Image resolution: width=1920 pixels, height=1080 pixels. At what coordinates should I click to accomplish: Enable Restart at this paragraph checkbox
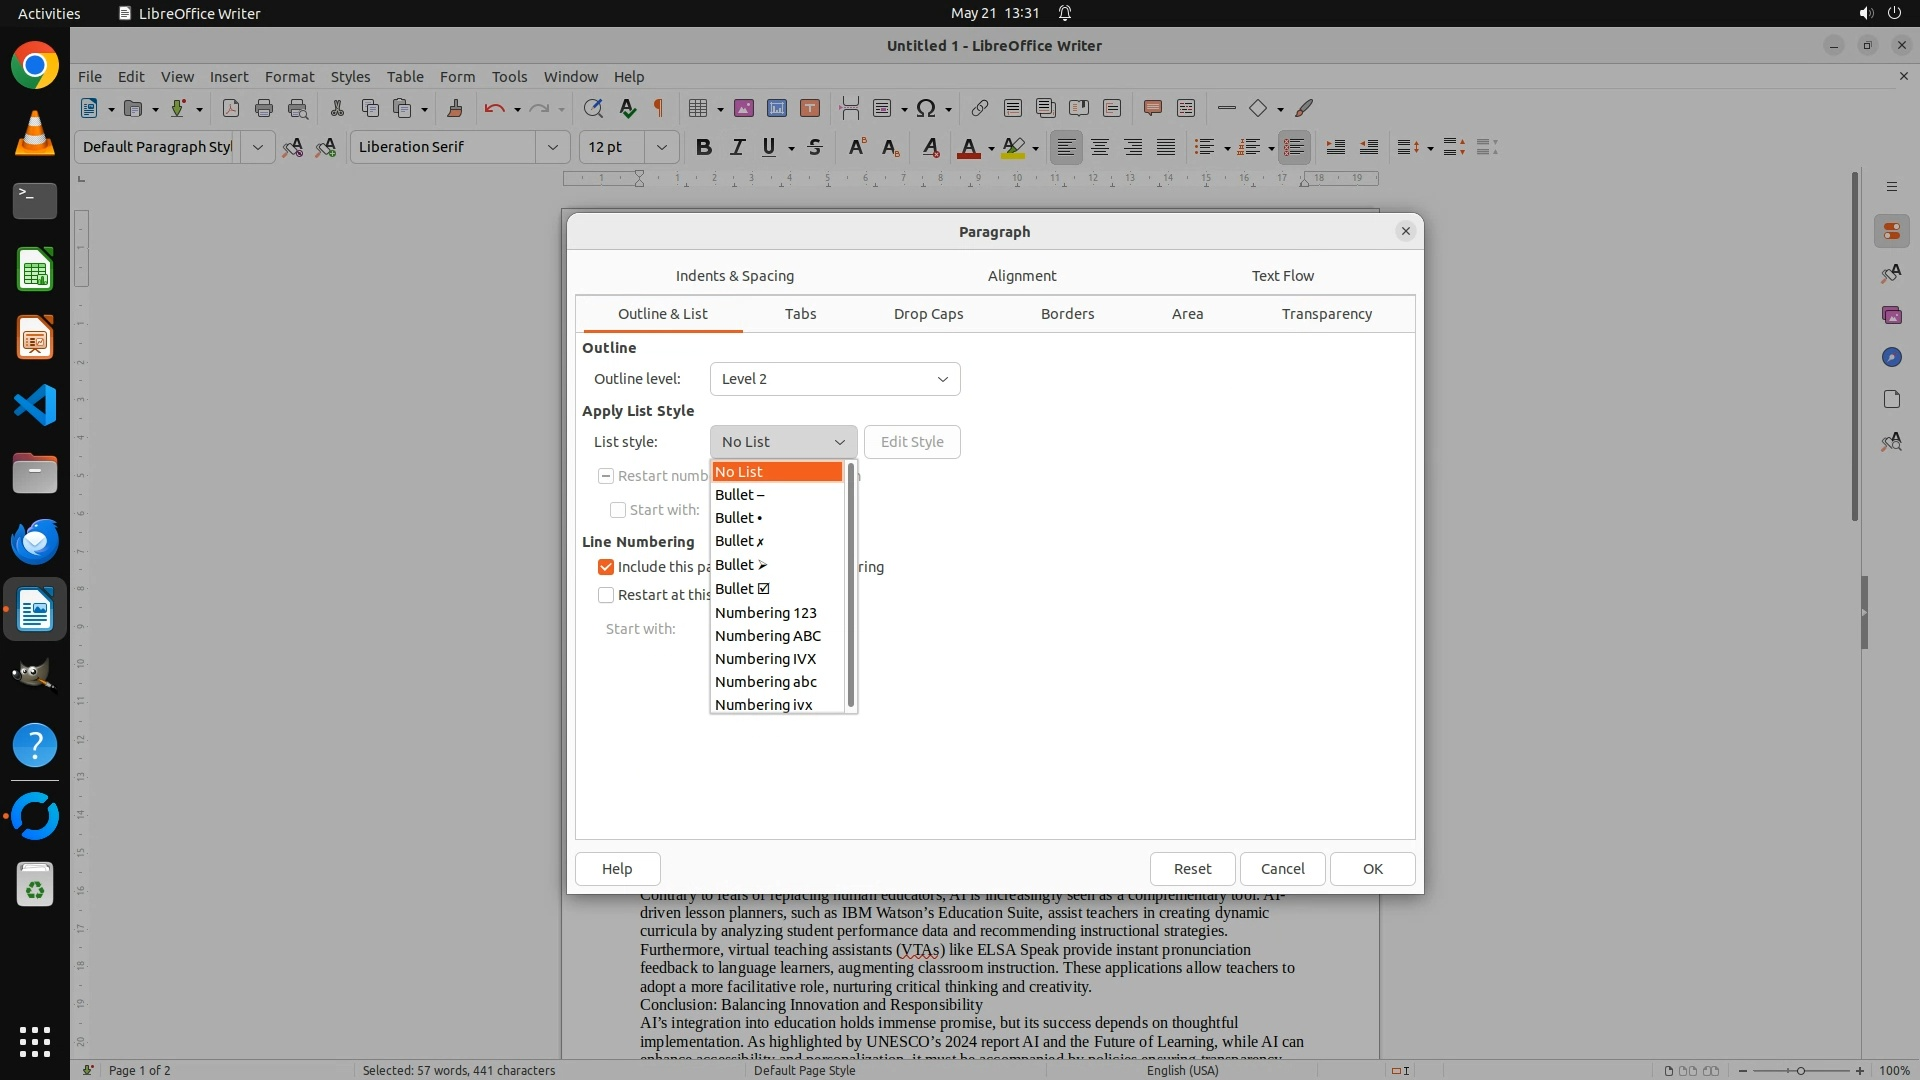pyautogui.click(x=606, y=595)
